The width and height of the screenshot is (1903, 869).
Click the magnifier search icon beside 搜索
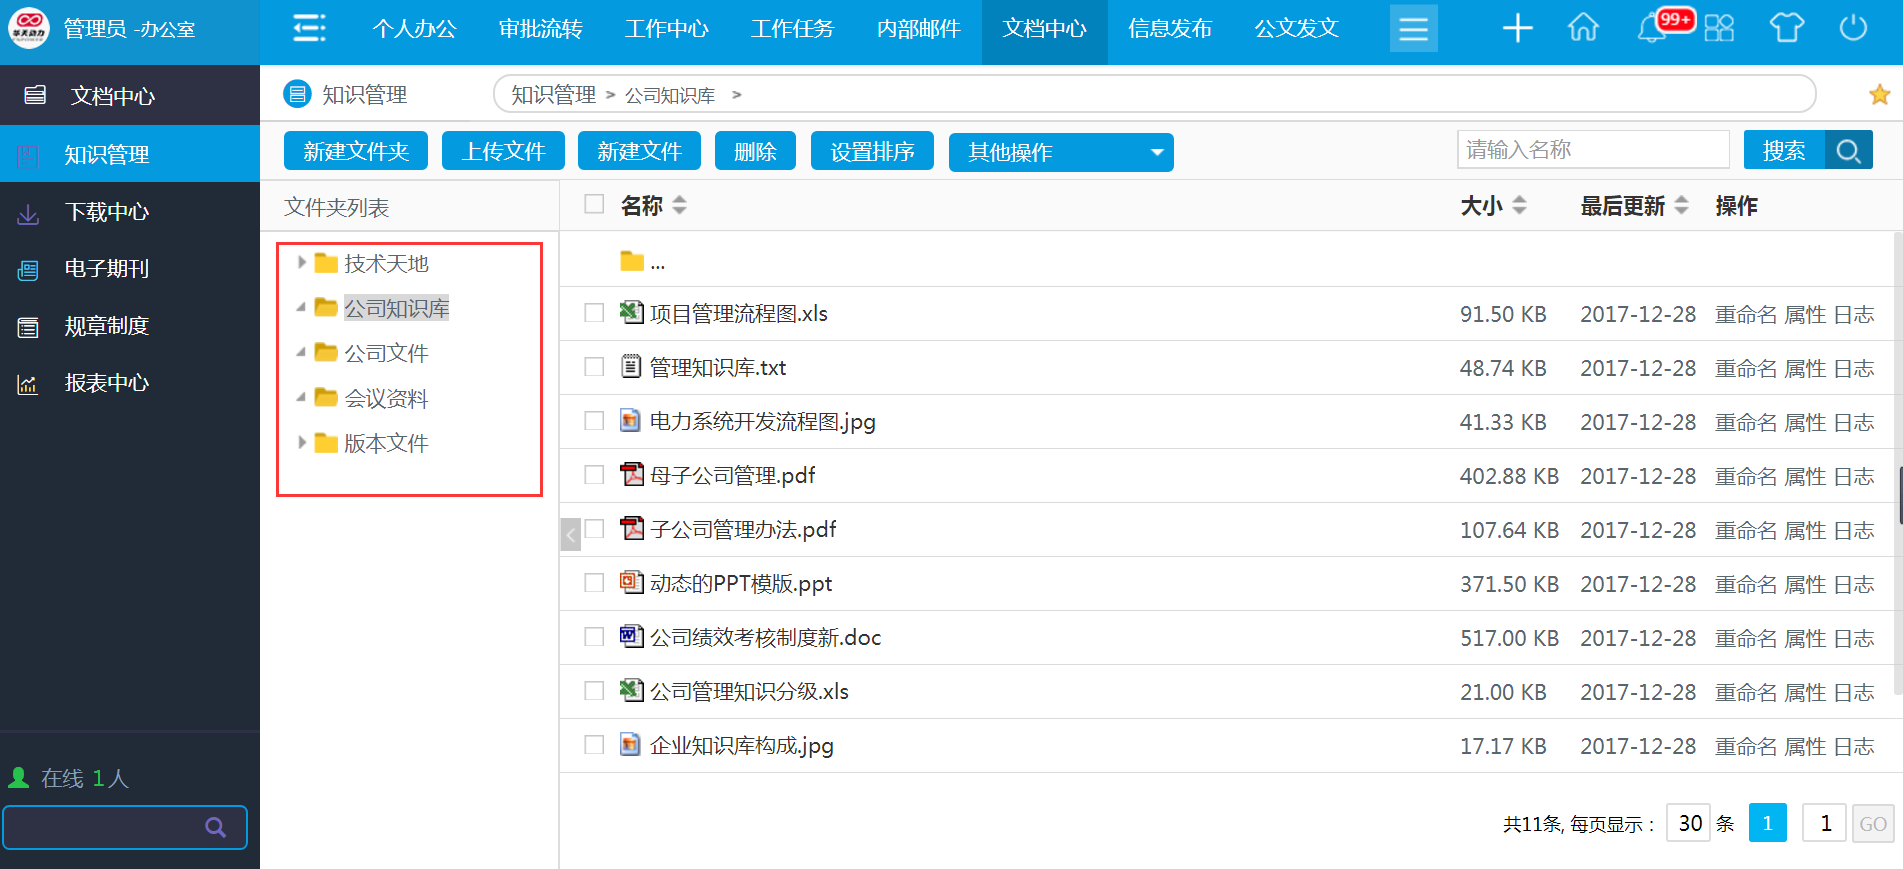coord(1848,151)
